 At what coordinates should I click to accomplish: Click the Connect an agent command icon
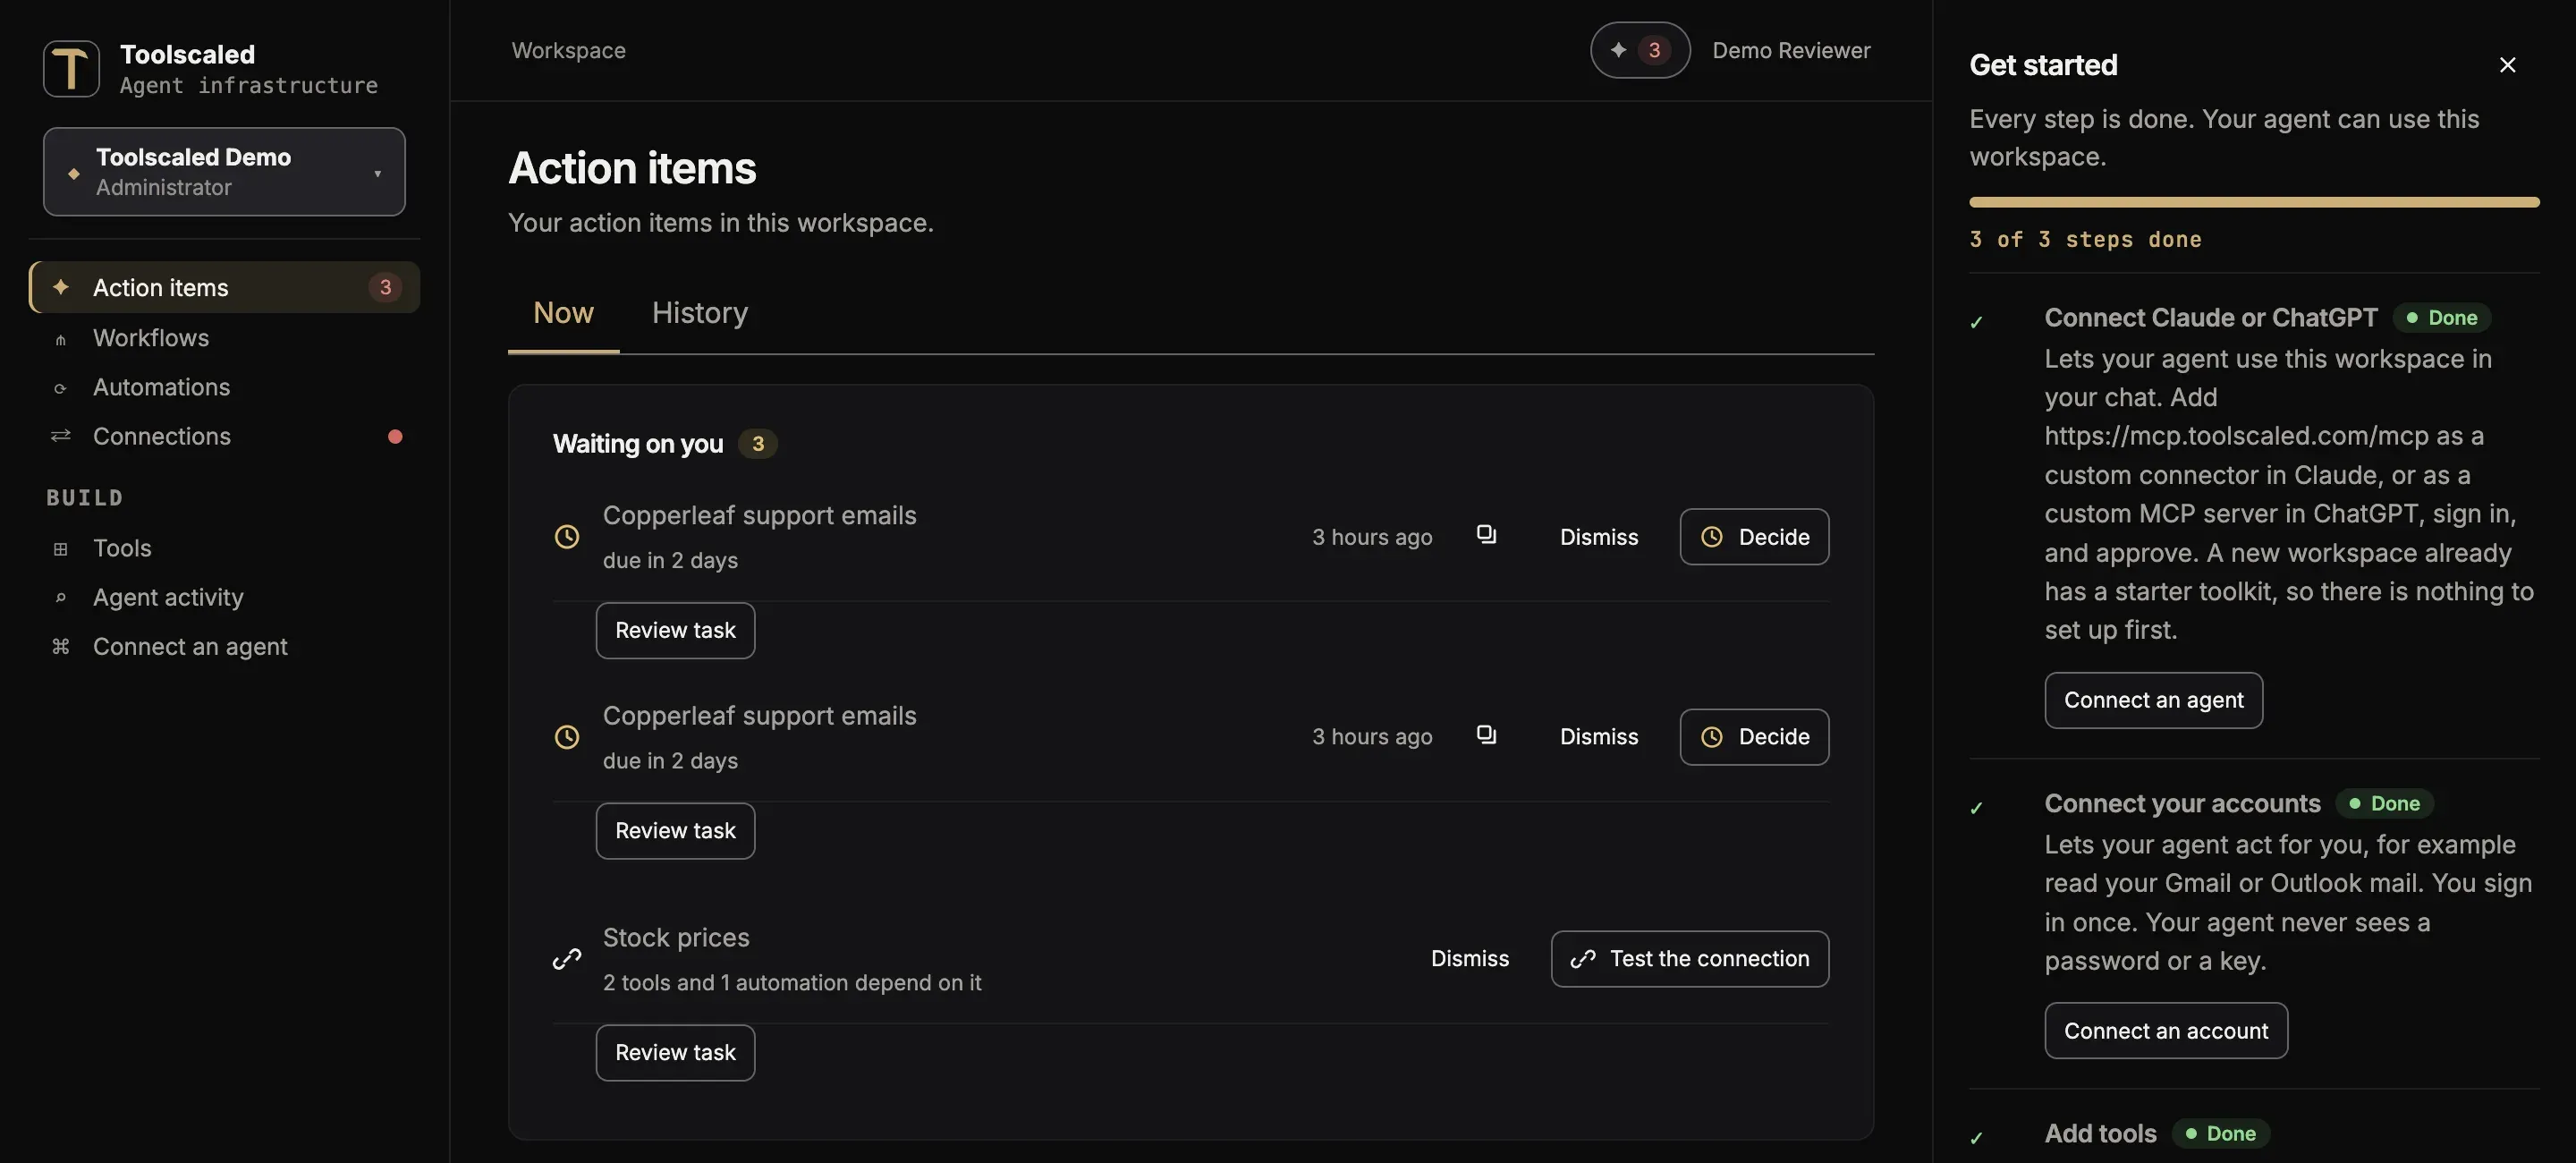pyautogui.click(x=61, y=646)
